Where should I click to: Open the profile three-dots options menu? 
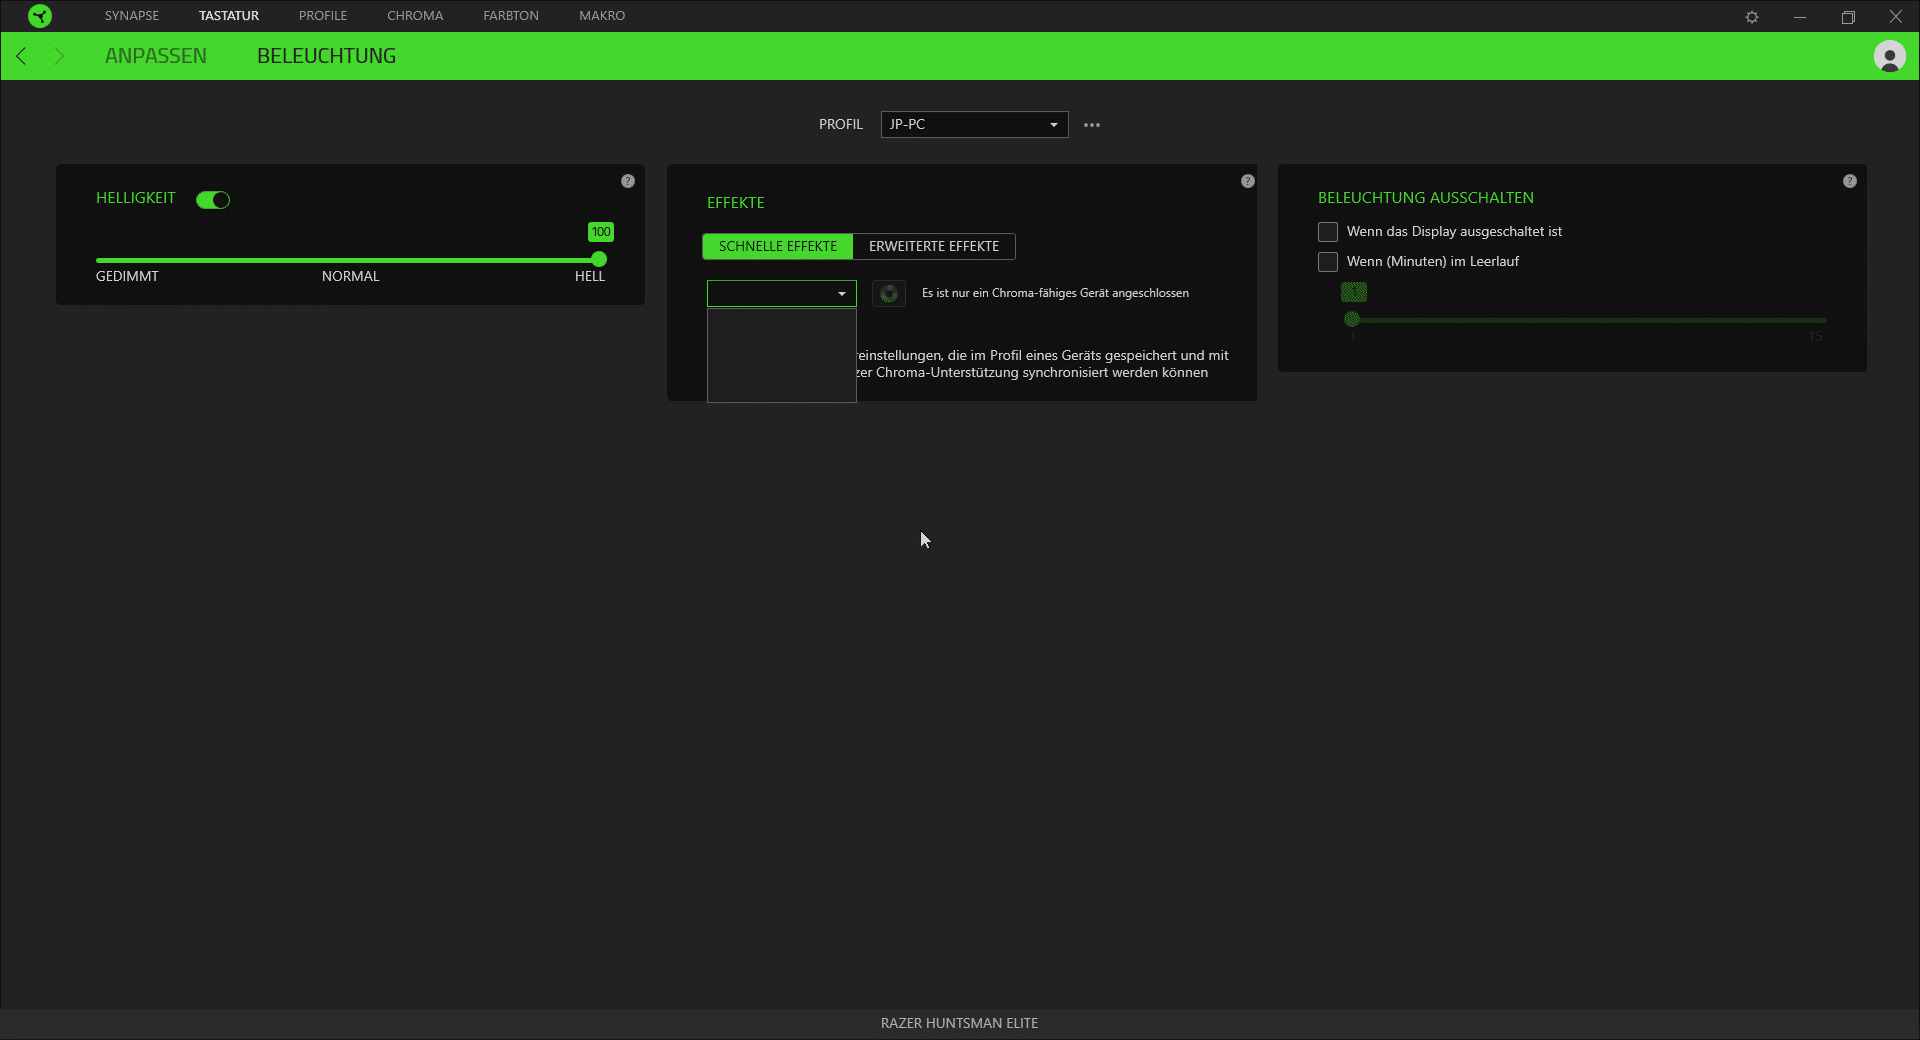click(1092, 125)
